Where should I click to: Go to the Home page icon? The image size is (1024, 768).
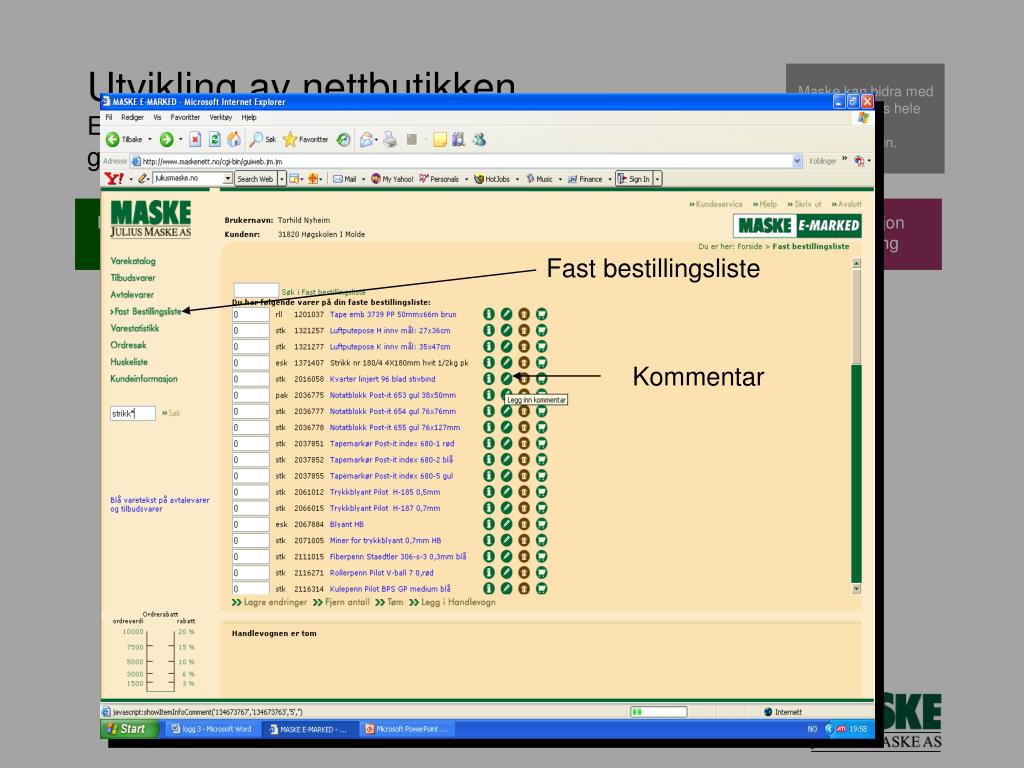point(234,140)
